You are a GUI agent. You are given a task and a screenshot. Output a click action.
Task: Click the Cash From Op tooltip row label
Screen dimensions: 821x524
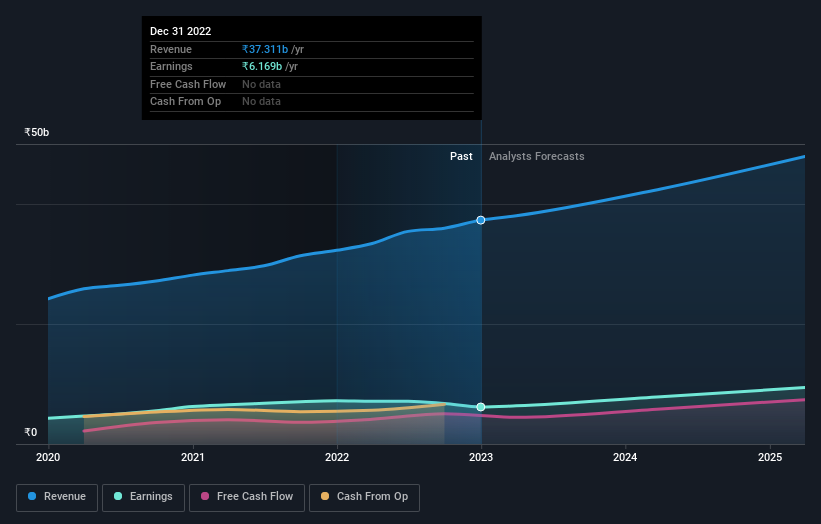[x=185, y=102]
